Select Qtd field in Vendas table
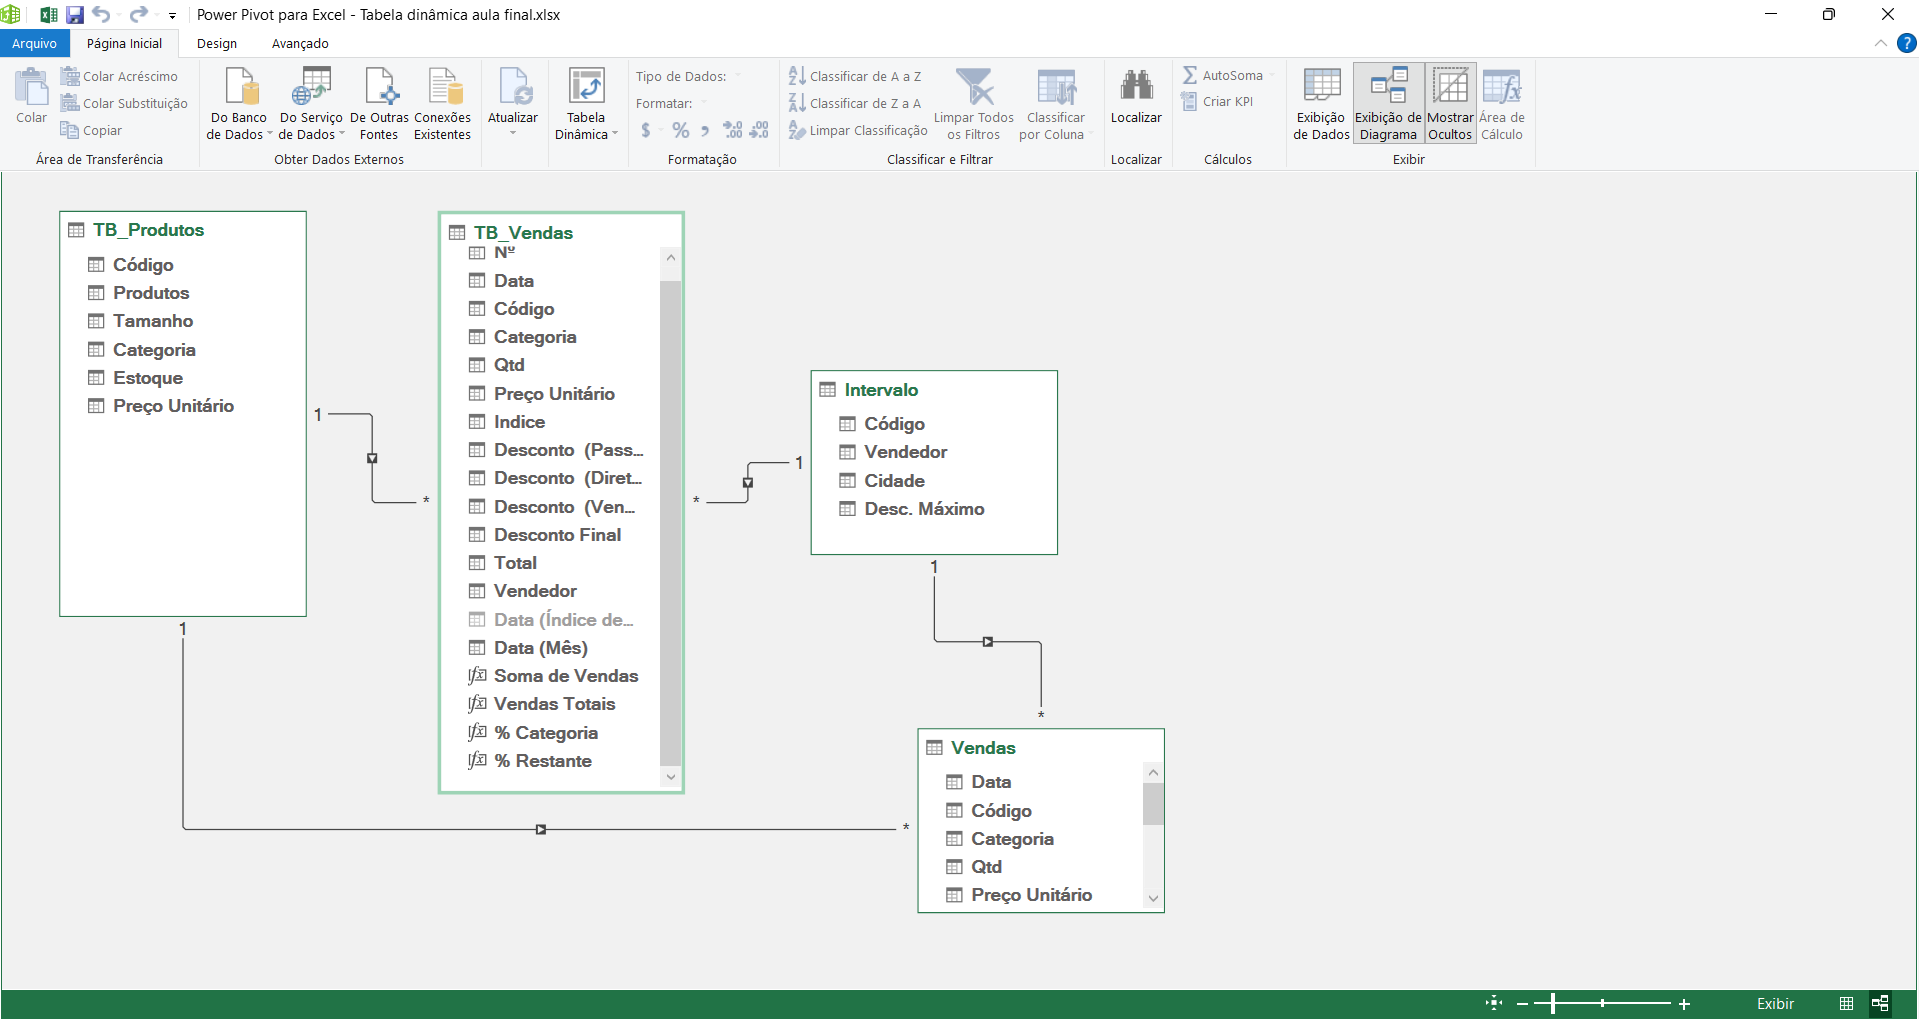 [x=986, y=867]
